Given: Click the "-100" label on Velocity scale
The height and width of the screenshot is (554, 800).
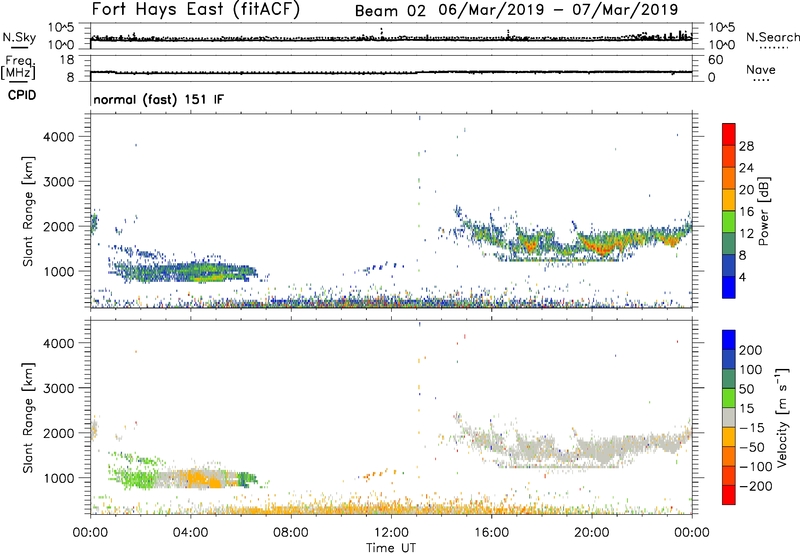Looking at the screenshot, I should click(x=756, y=467).
